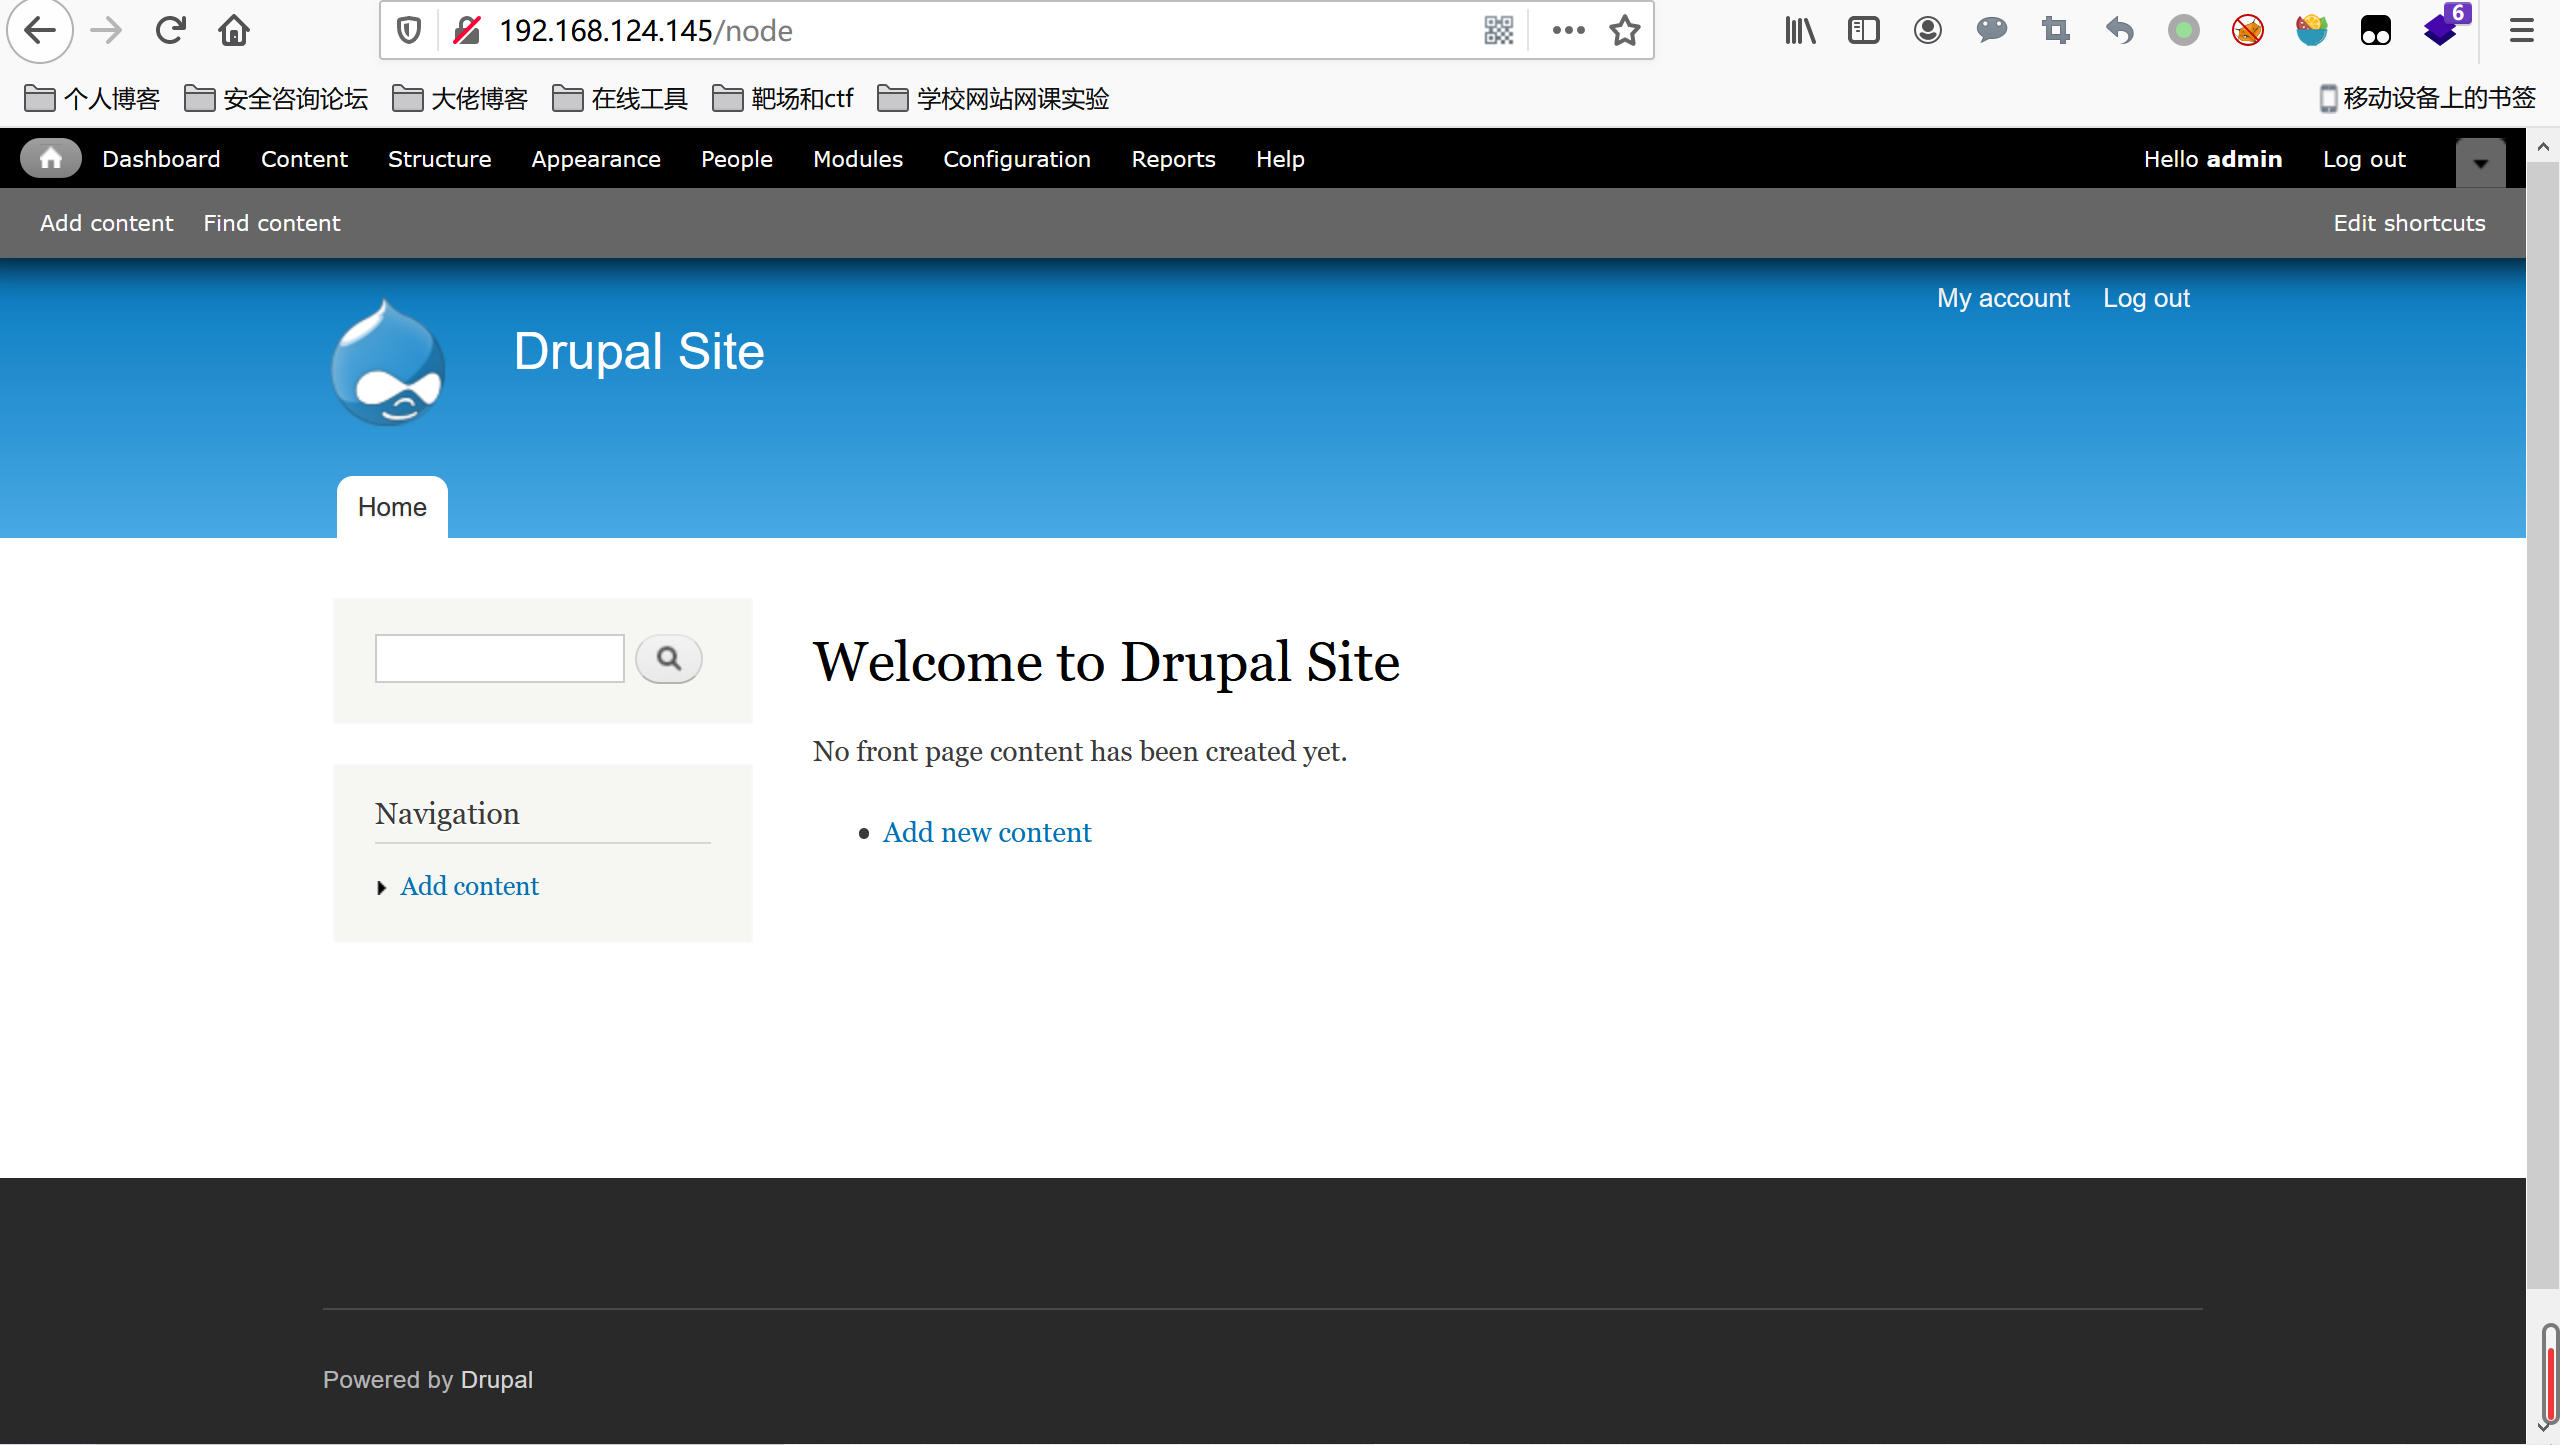Click the red blocked extension icon

(2248, 31)
